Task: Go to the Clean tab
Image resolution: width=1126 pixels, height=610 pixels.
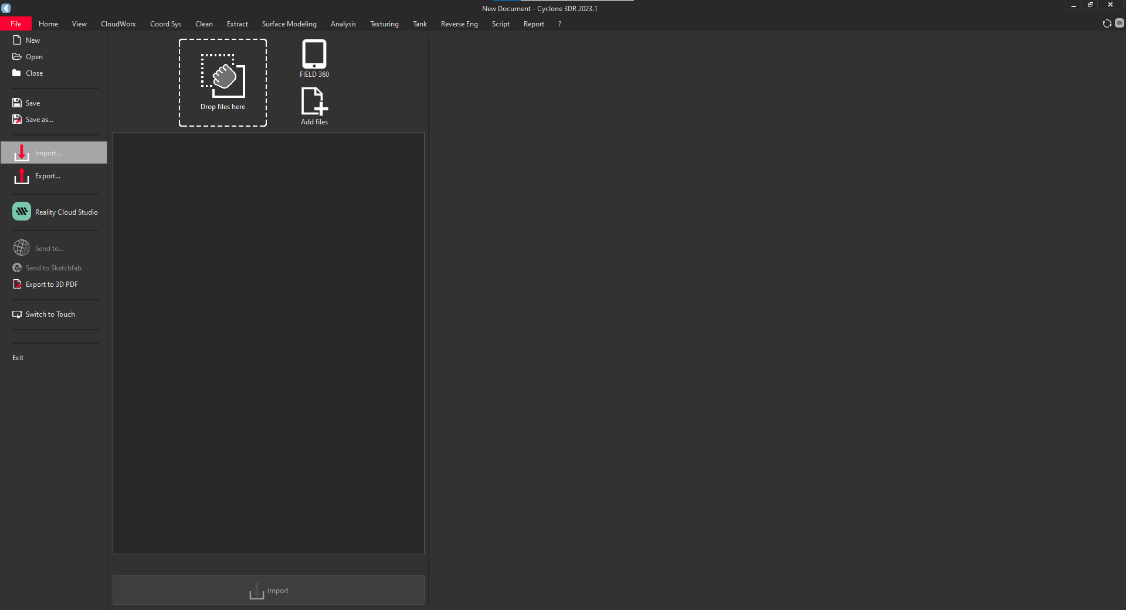Action: coord(204,24)
